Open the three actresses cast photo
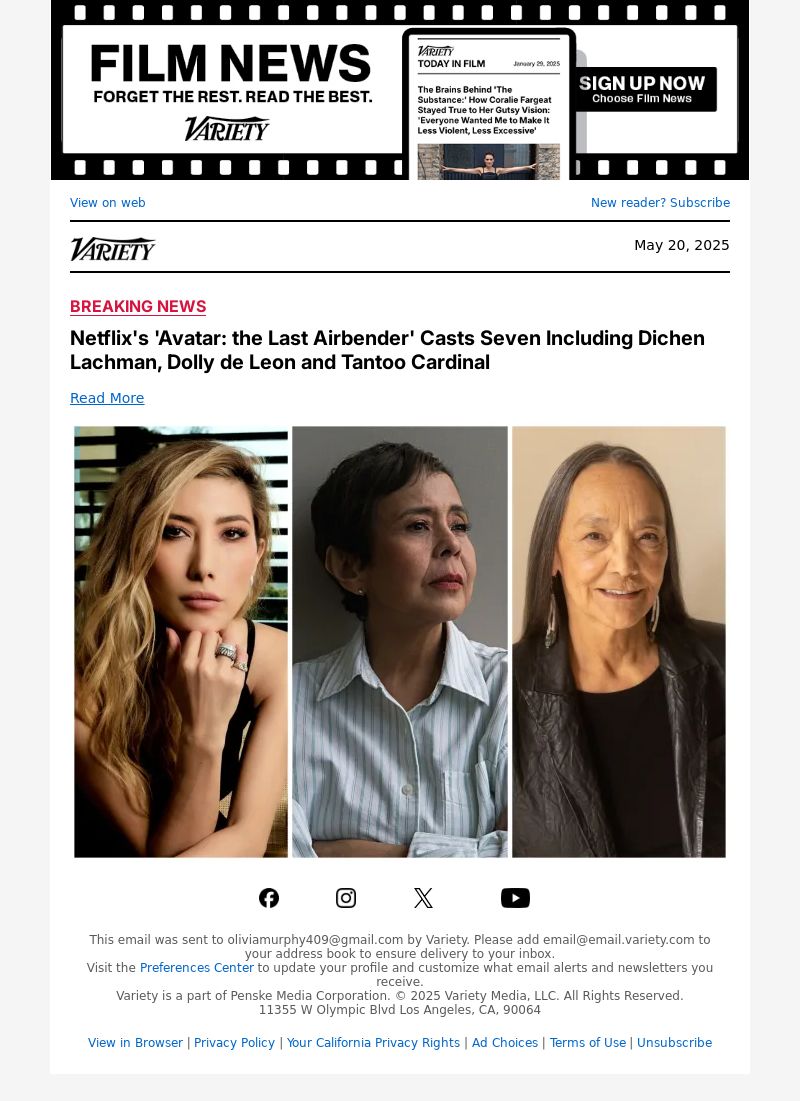This screenshot has width=800, height=1101. (400, 642)
